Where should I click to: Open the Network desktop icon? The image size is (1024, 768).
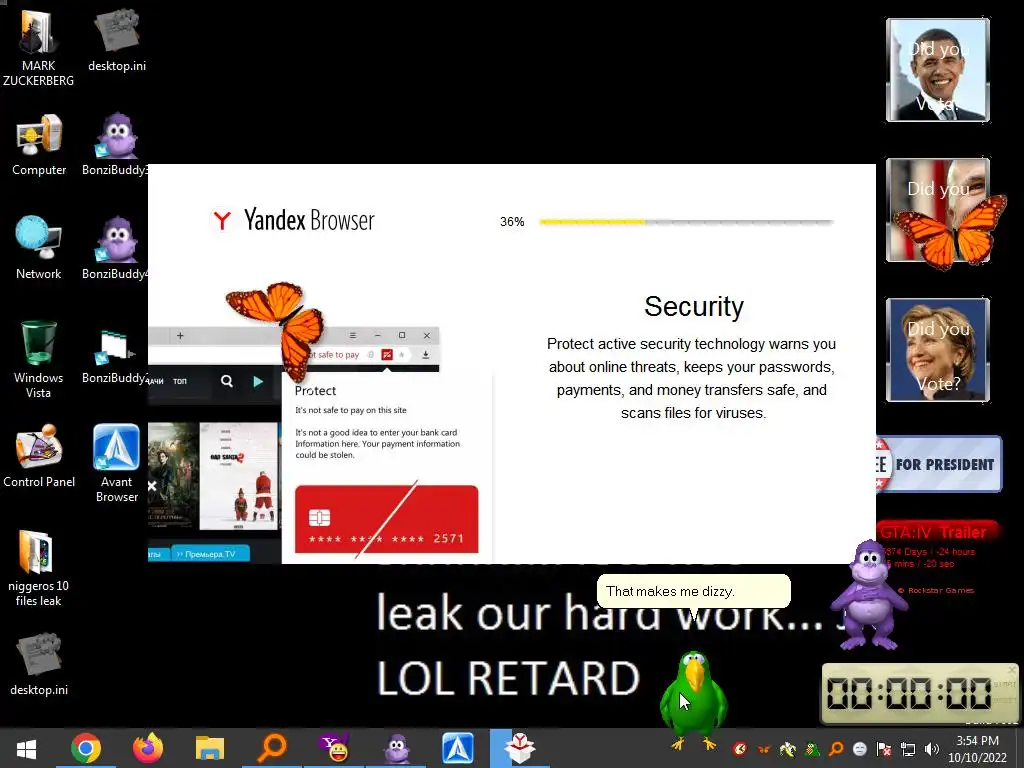[x=39, y=249]
